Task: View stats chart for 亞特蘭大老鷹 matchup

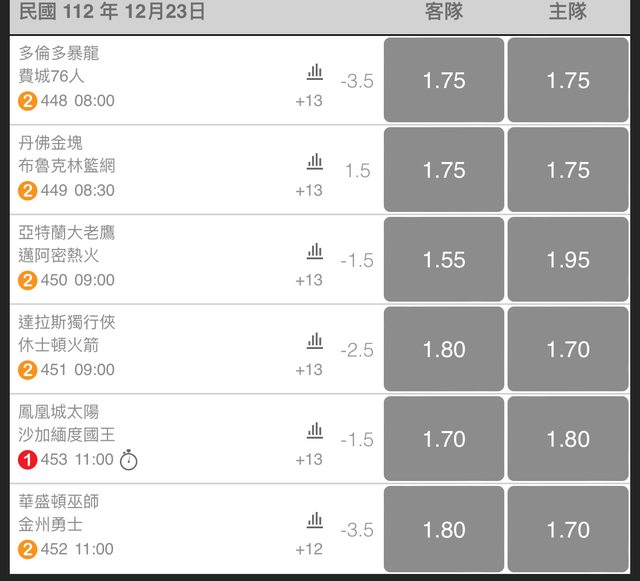Action: coord(315,251)
